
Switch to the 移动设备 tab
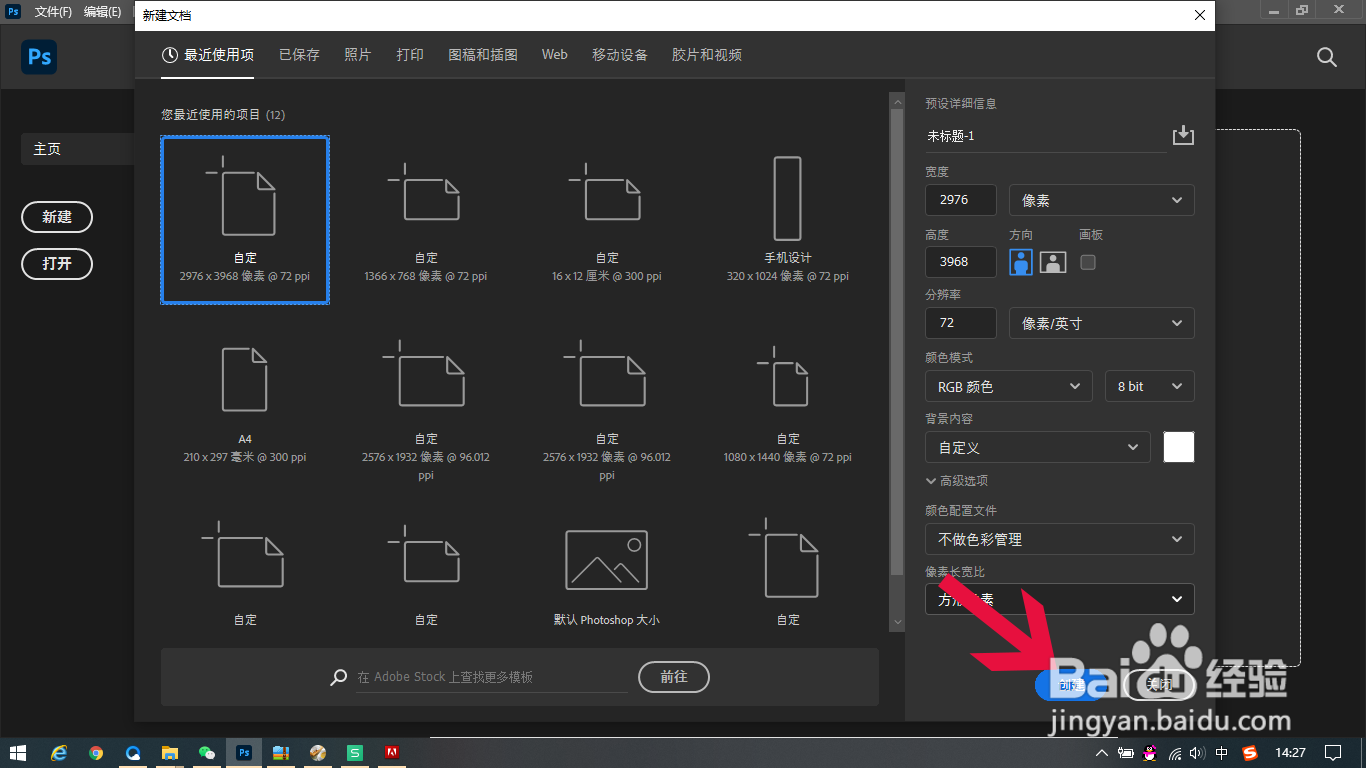(622, 55)
